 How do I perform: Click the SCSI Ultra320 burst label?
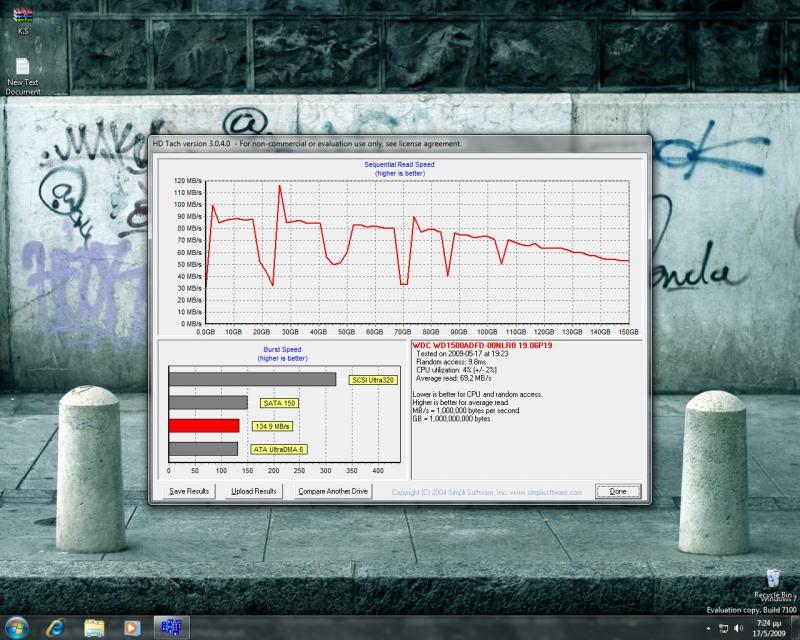(373, 380)
